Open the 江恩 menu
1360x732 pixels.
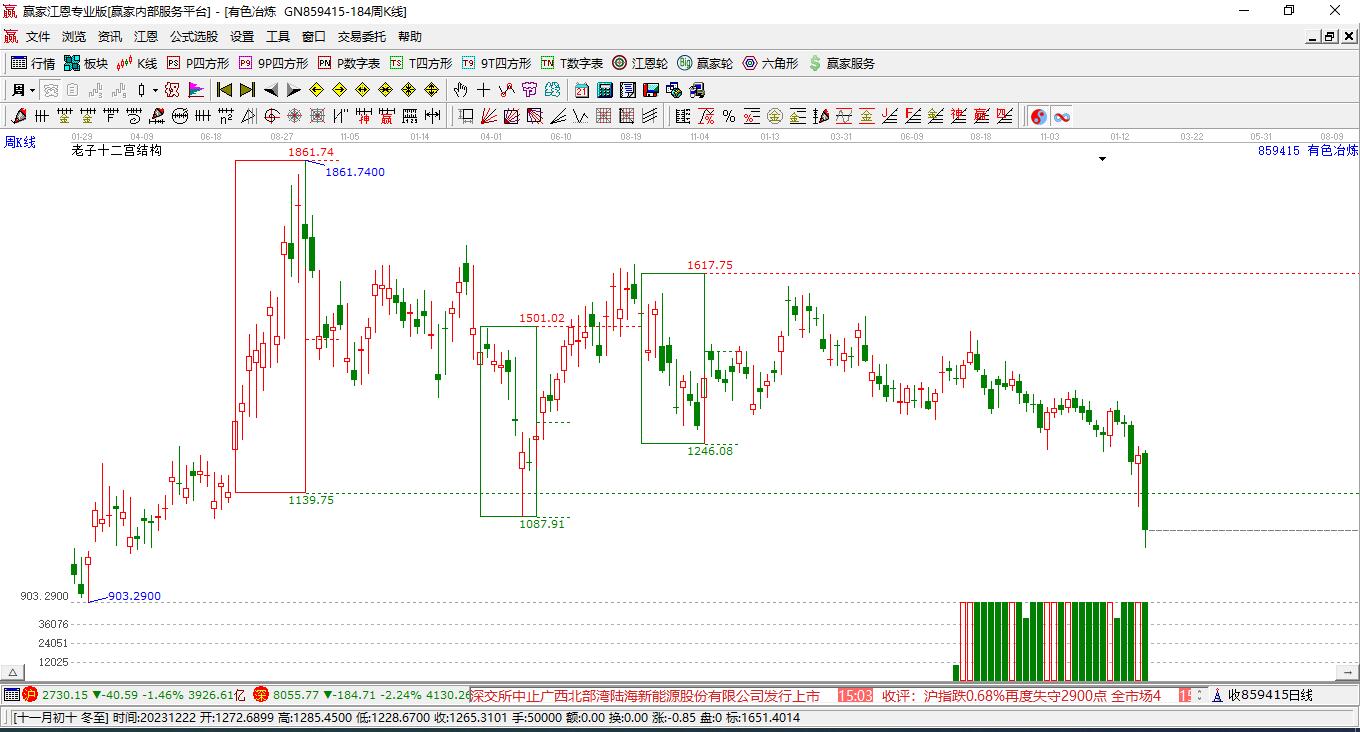point(146,36)
